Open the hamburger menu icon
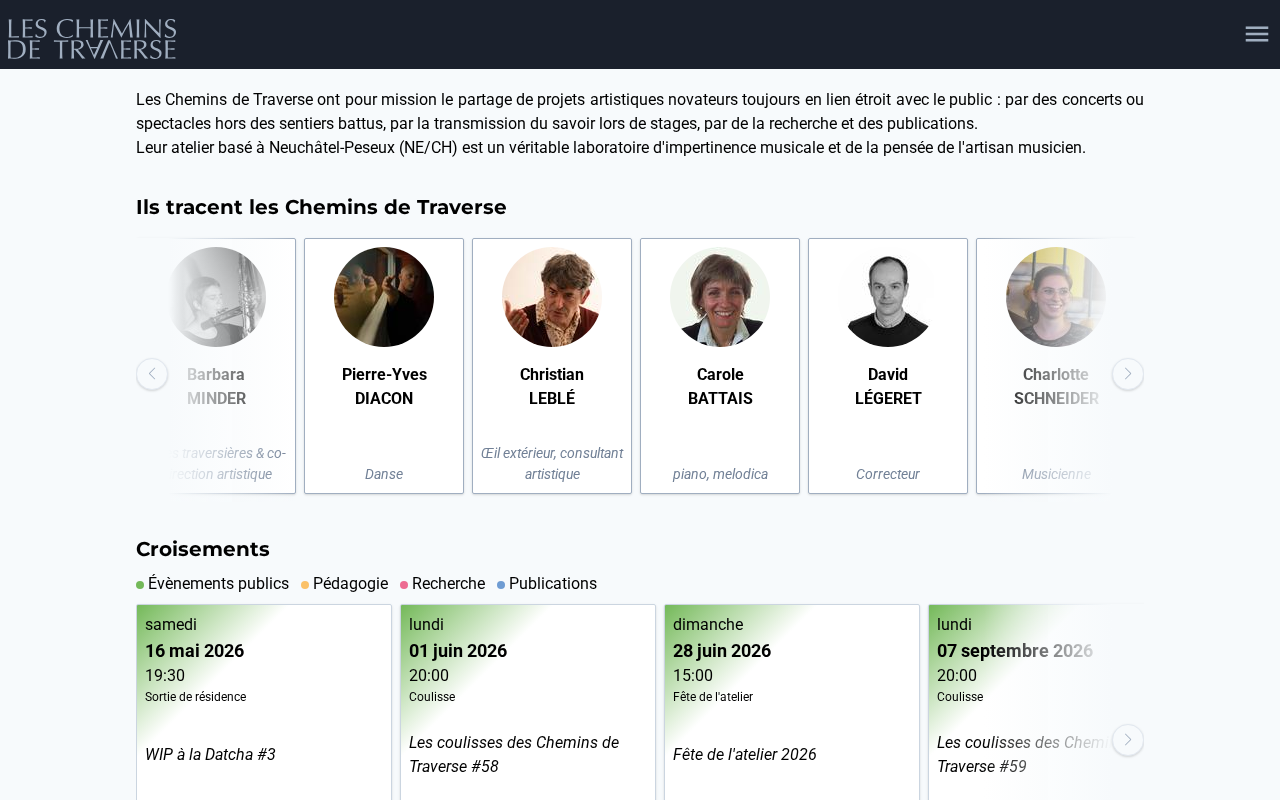The image size is (1280, 800). 1256,34
